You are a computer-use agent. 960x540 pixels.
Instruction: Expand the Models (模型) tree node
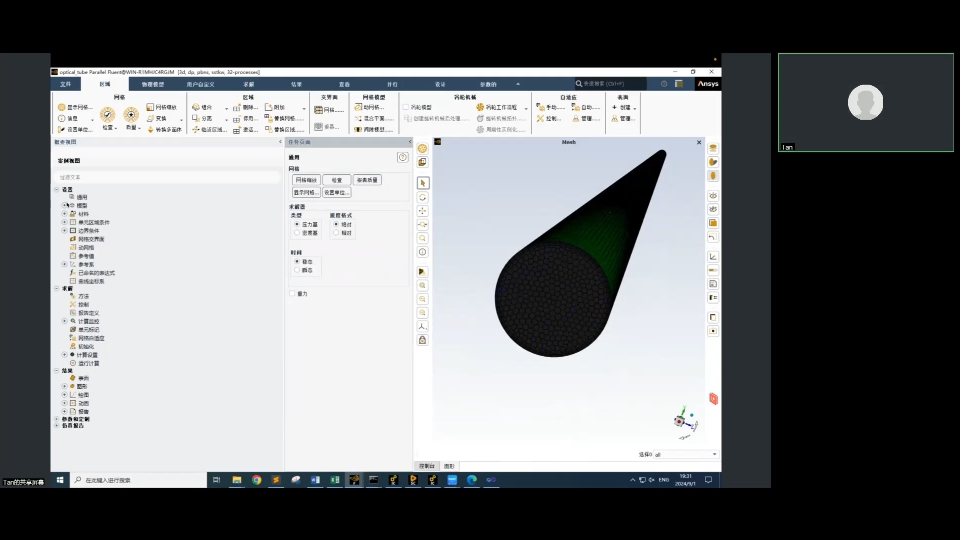click(64, 205)
